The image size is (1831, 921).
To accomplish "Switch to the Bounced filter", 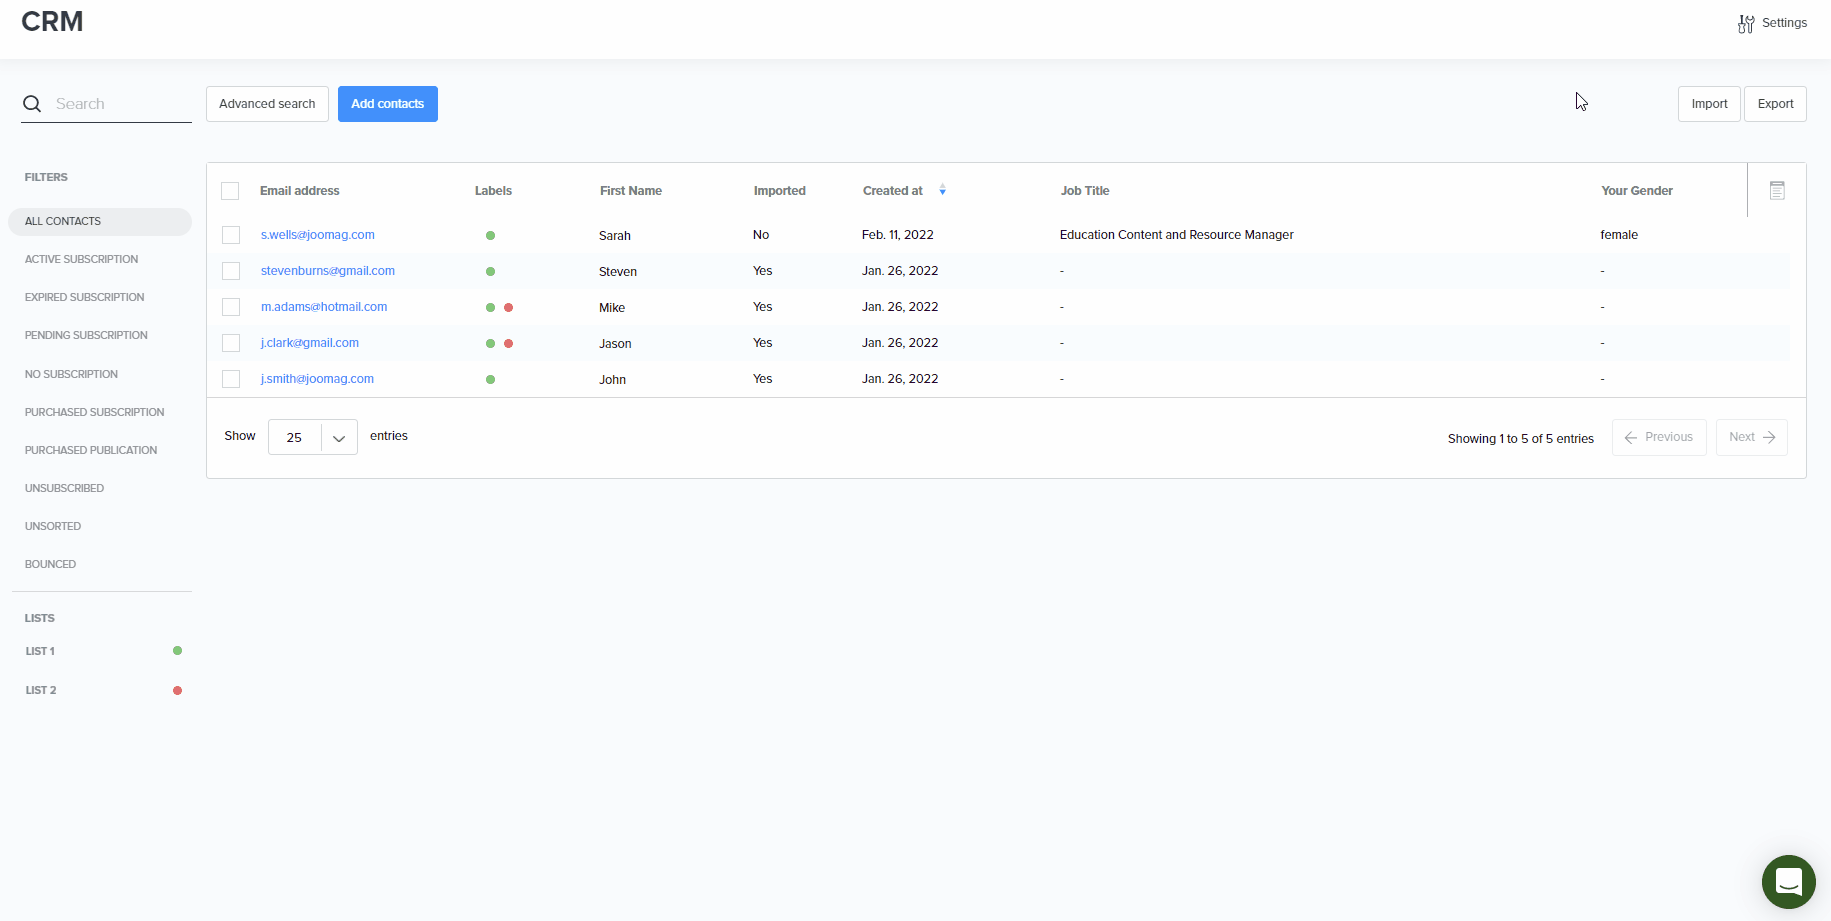I will click(x=51, y=564).
